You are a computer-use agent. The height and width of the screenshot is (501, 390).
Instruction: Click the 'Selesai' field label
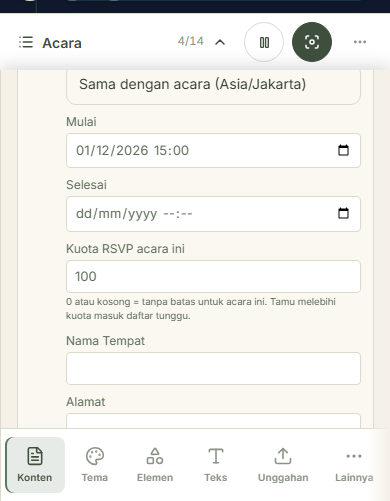86,185
